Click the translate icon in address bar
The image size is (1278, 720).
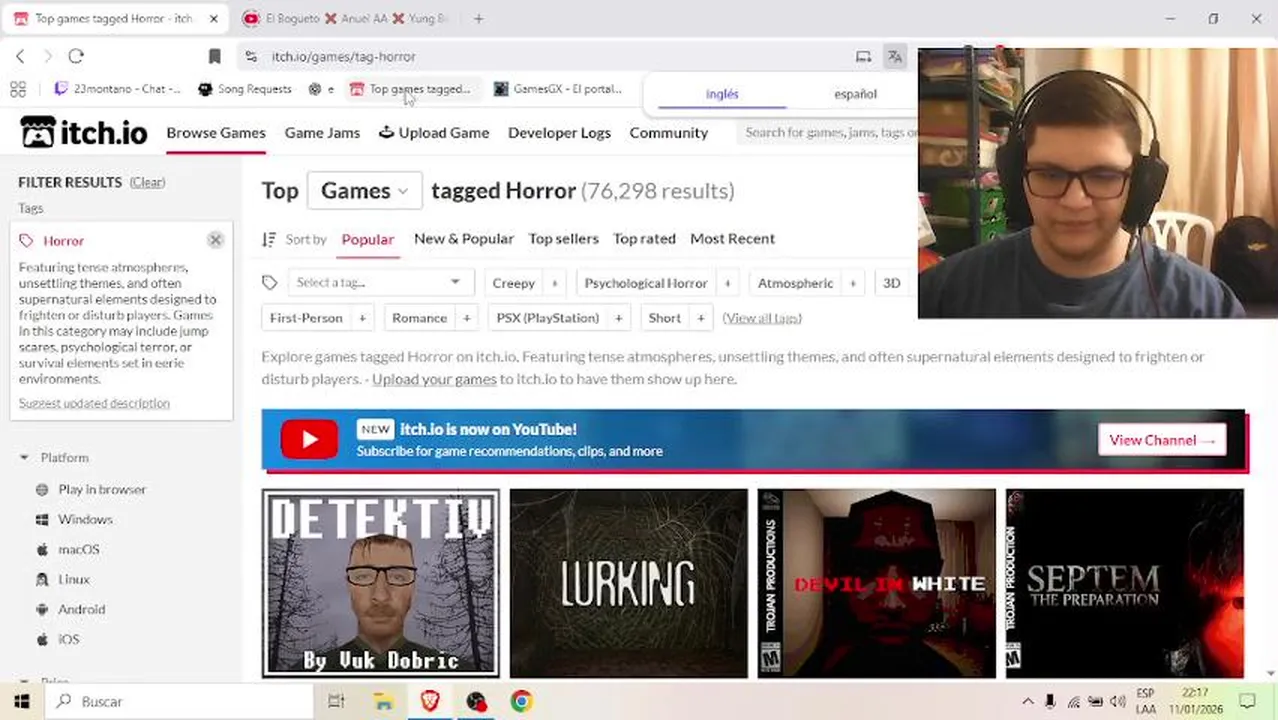(x=895, y=57)
